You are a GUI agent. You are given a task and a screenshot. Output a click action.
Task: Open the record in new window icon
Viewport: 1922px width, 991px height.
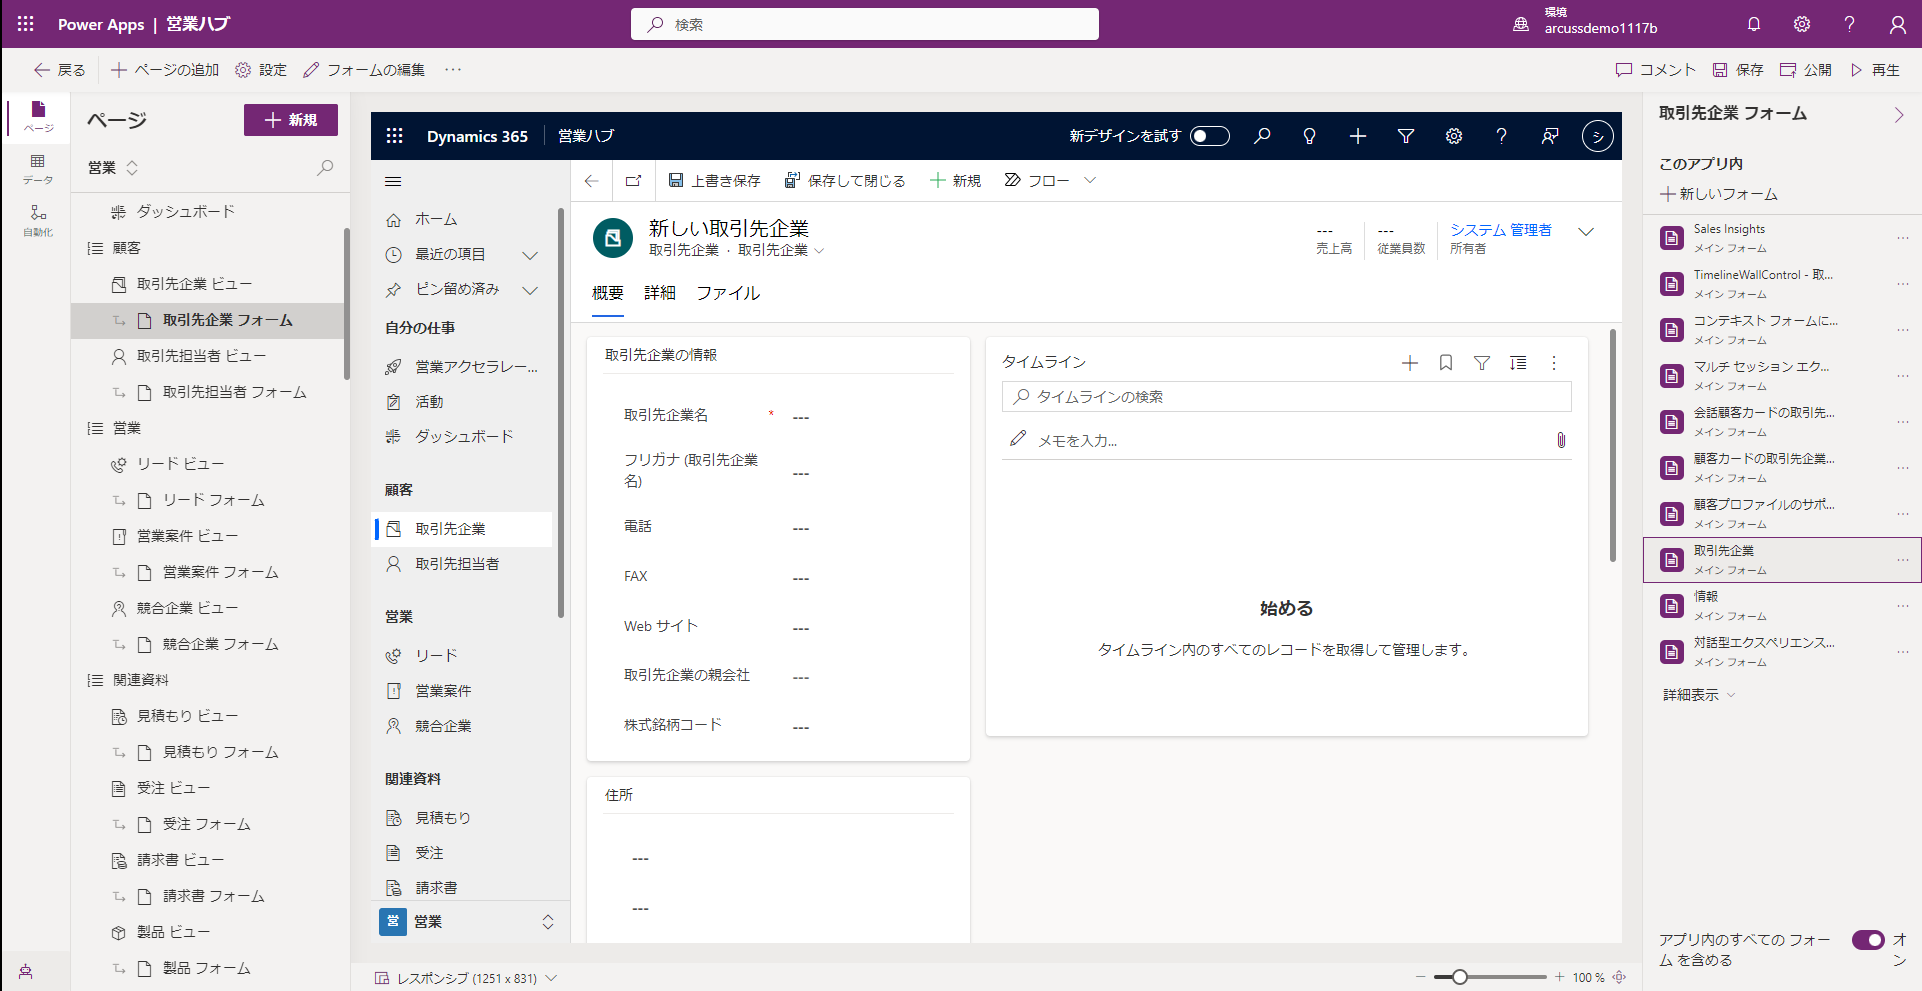633,181
